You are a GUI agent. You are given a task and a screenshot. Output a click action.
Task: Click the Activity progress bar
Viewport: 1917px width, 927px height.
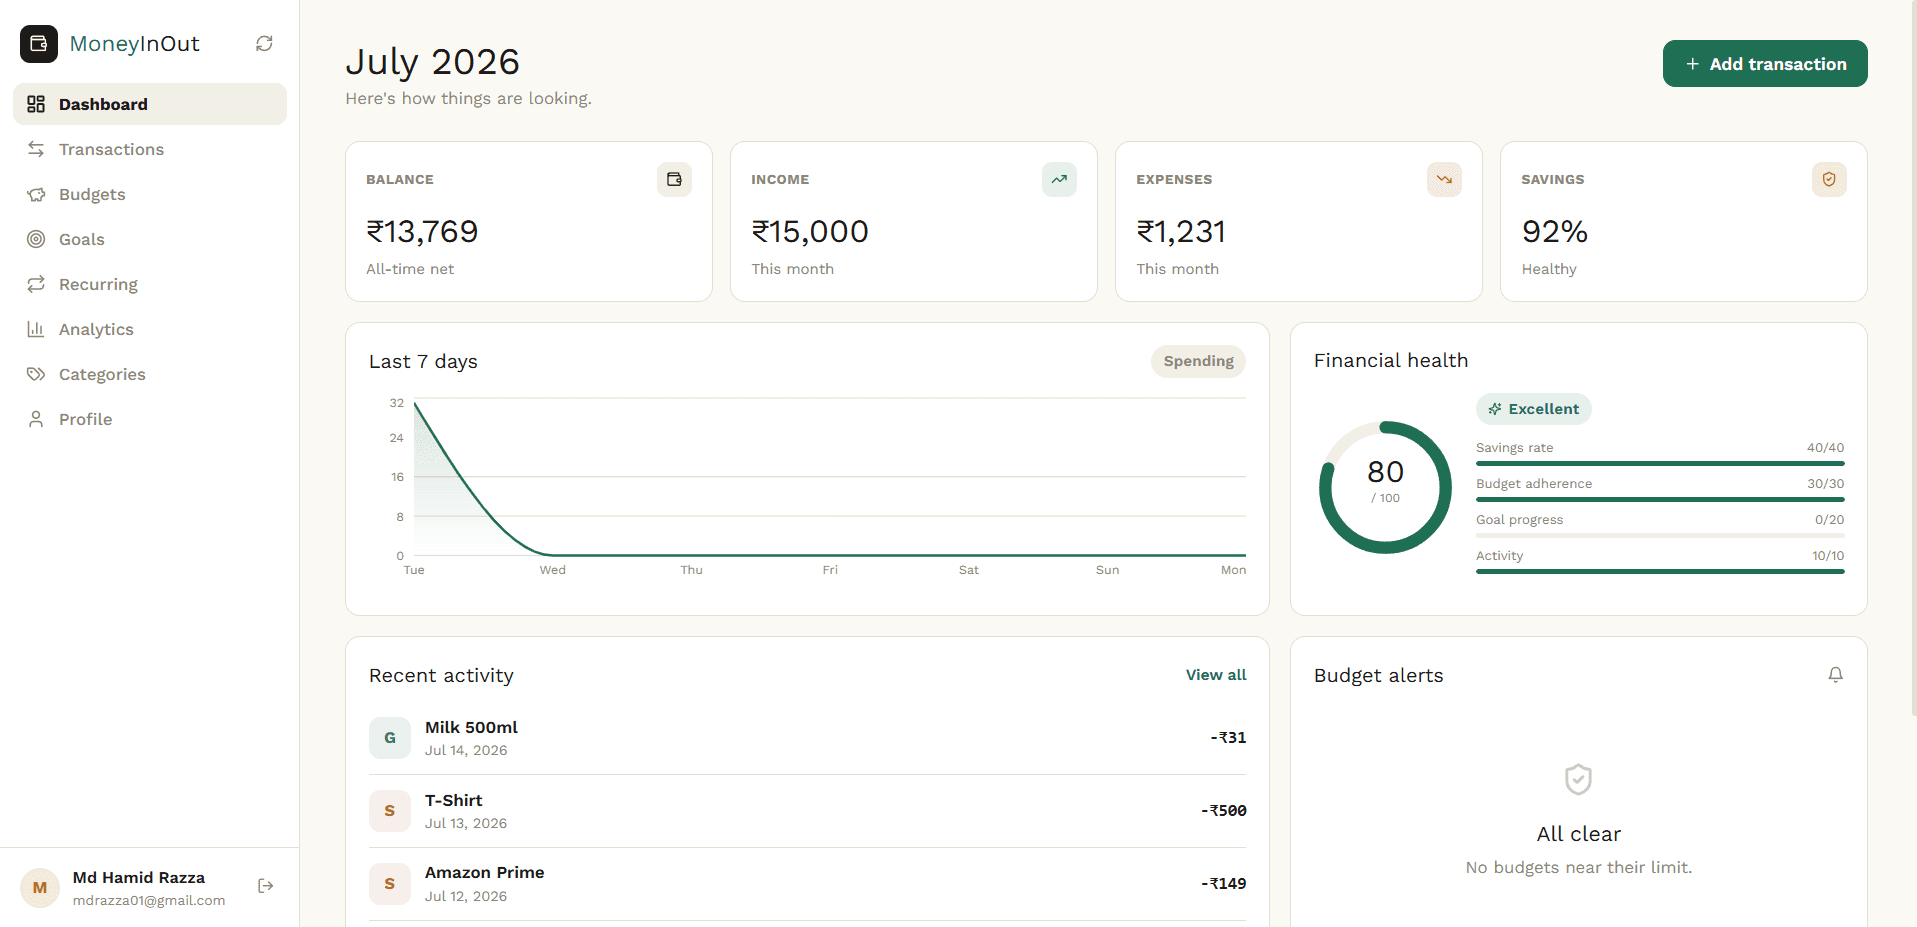point(1660,572)
